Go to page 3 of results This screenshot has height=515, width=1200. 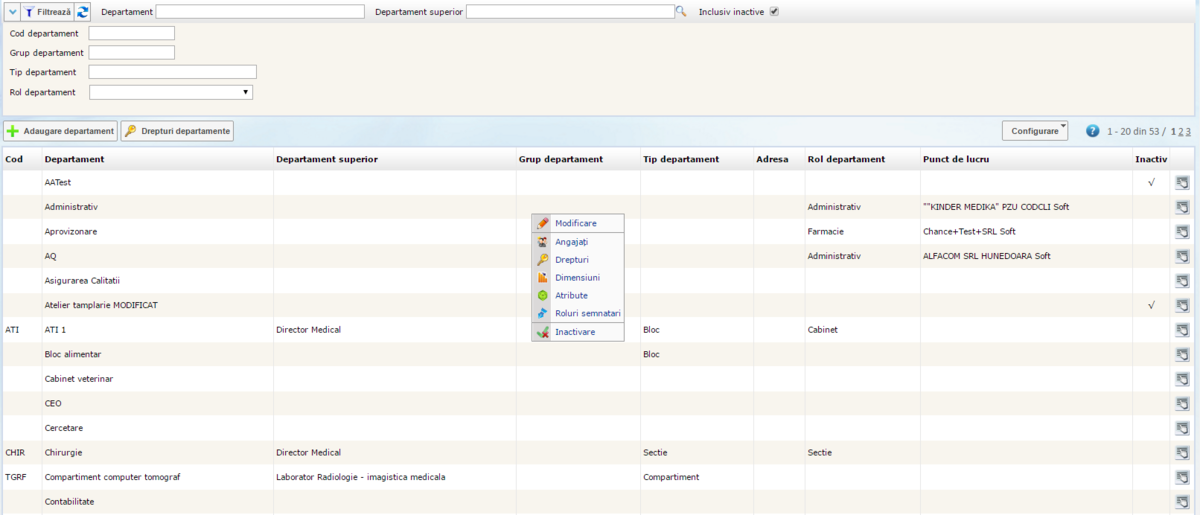pos(1187,131)
